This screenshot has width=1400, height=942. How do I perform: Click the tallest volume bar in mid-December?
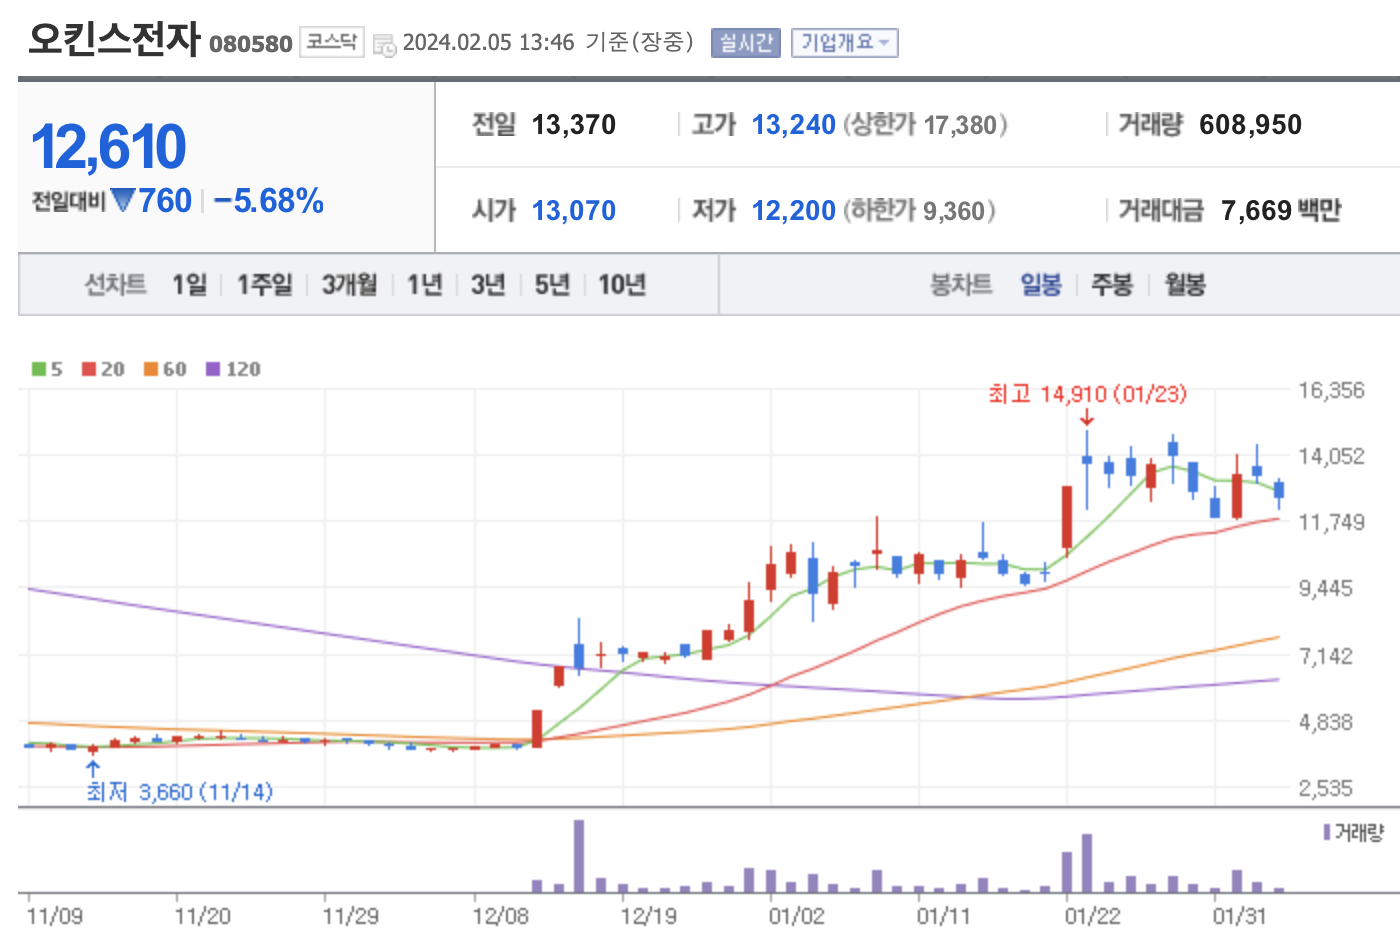pyautogui.click(x=579, y=856)
